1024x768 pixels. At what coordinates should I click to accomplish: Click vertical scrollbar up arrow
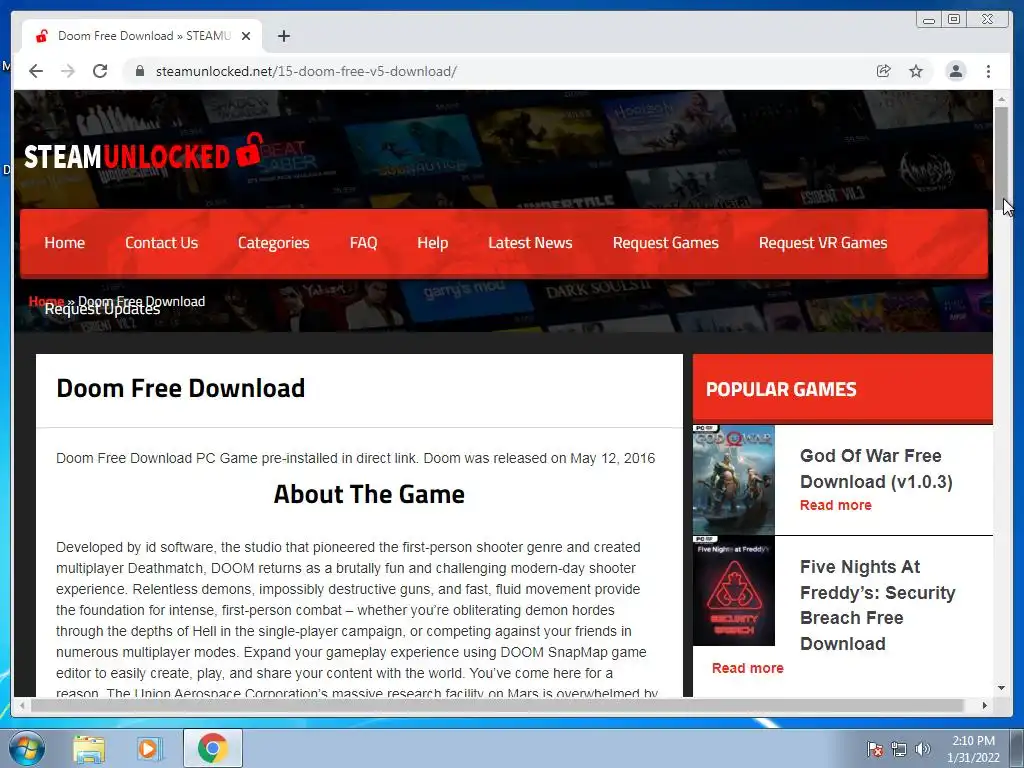click(1001, 99)
